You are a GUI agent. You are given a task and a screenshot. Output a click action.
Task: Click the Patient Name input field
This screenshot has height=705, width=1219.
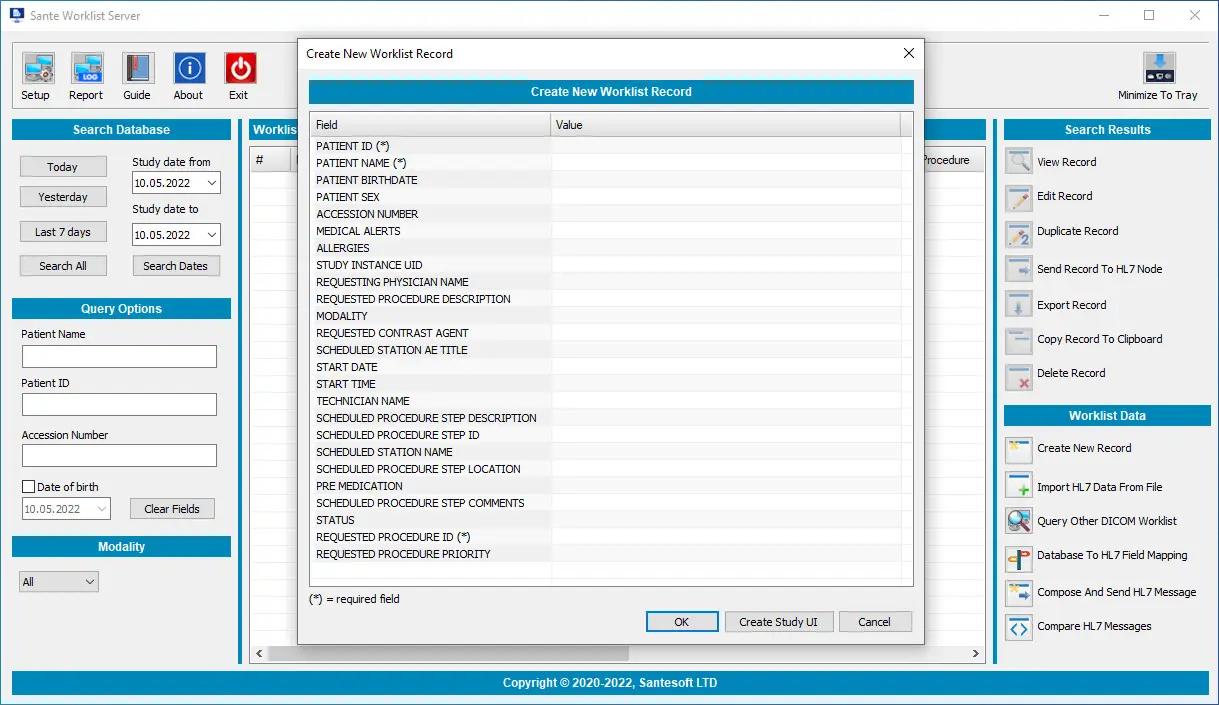pos(119,356)
